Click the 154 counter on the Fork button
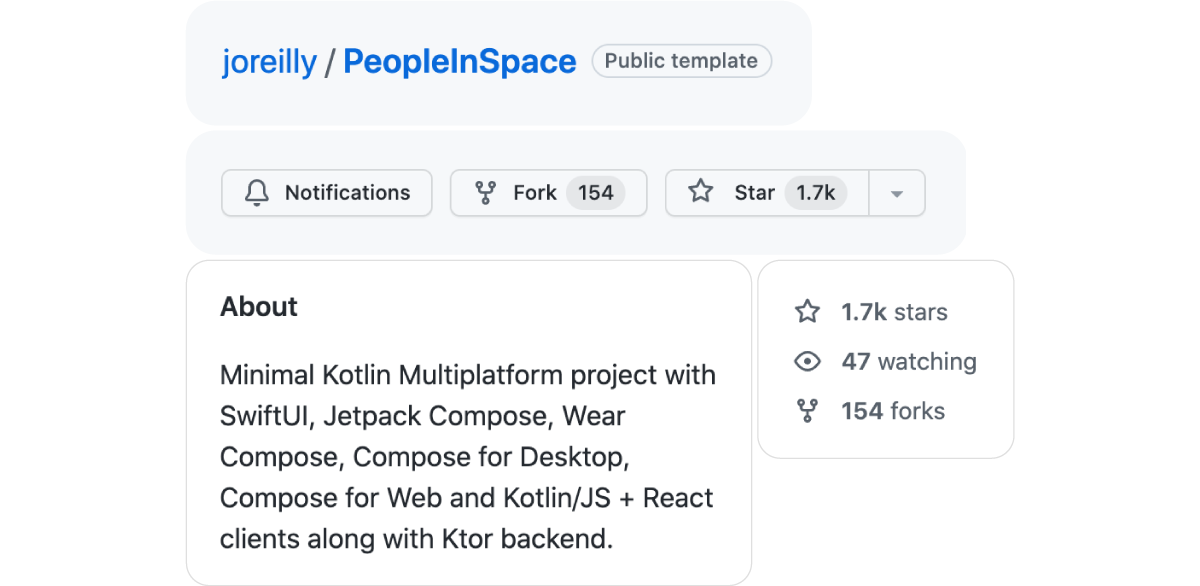Viewport: 1200px width, 586px height. (x=598, y=193)
